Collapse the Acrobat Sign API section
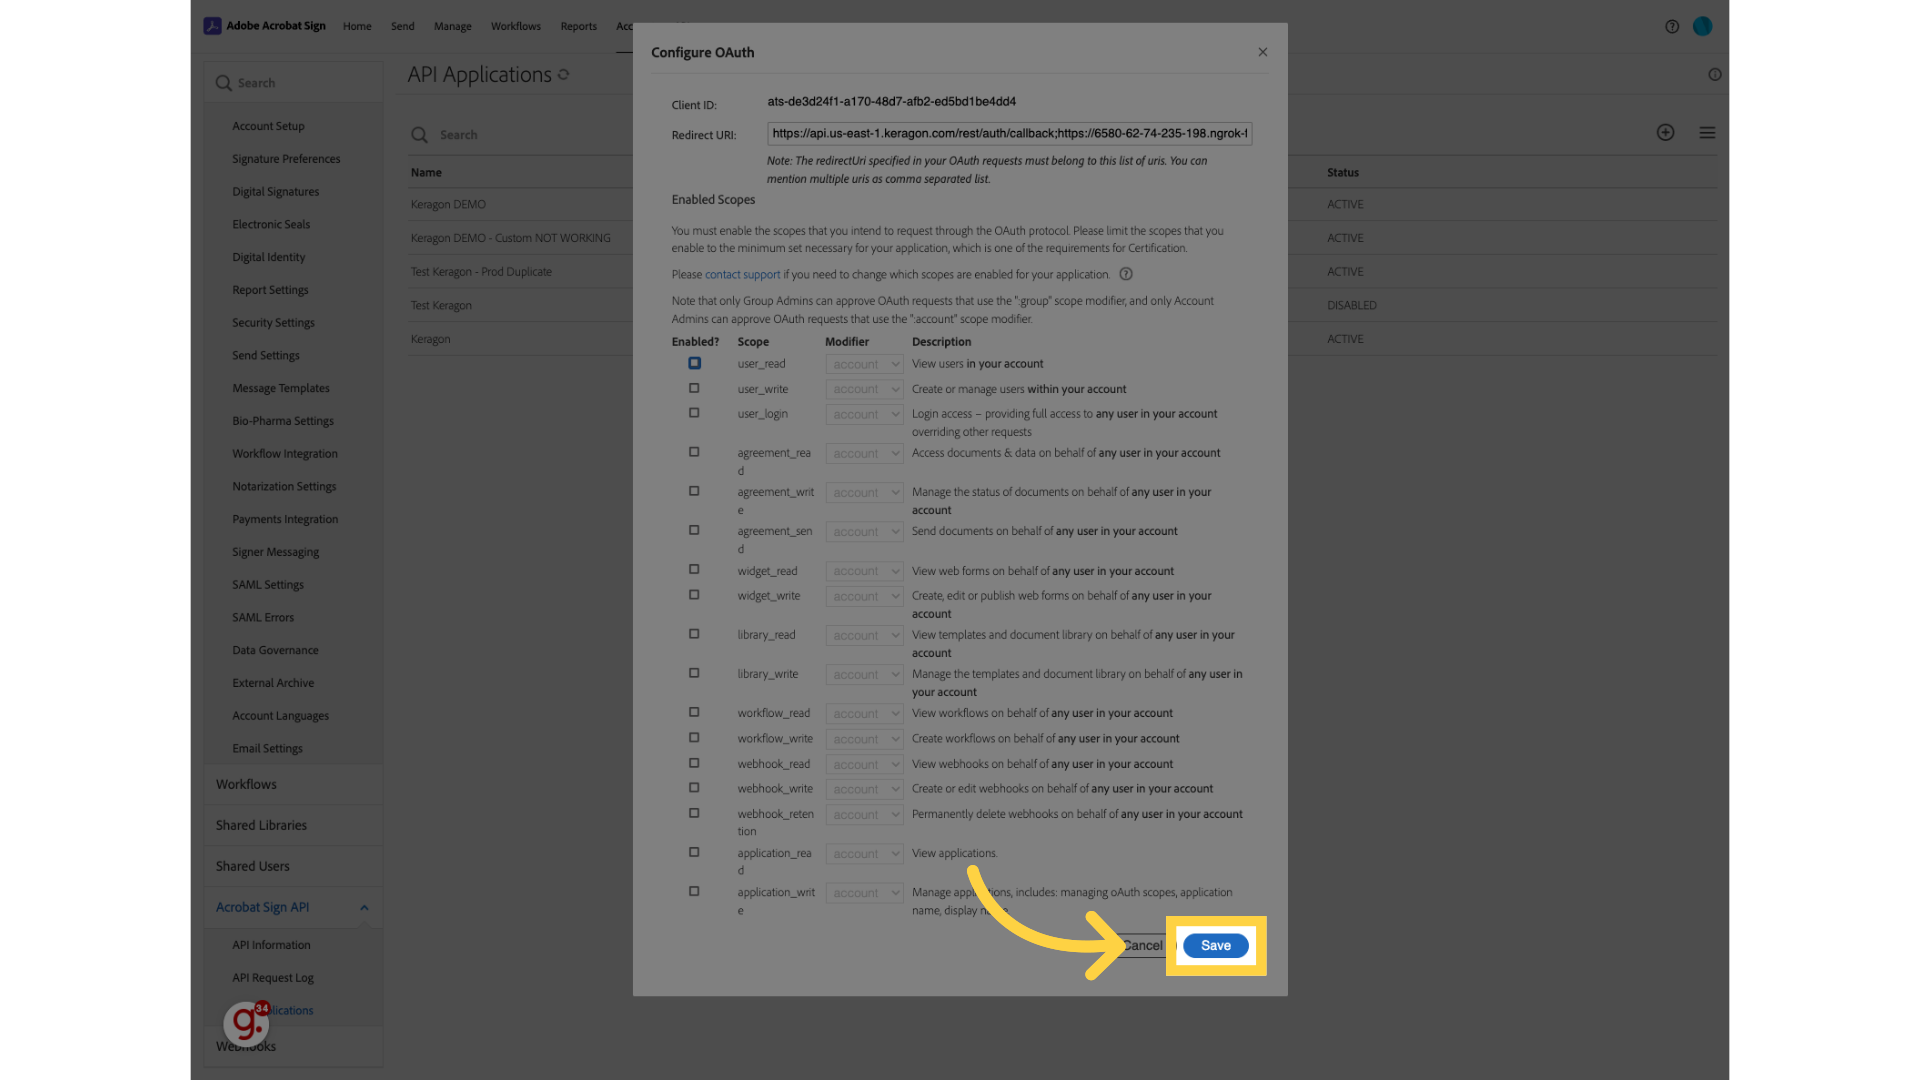The width and height of the screenshot is (1920, 1080). [x=364, y=908]
